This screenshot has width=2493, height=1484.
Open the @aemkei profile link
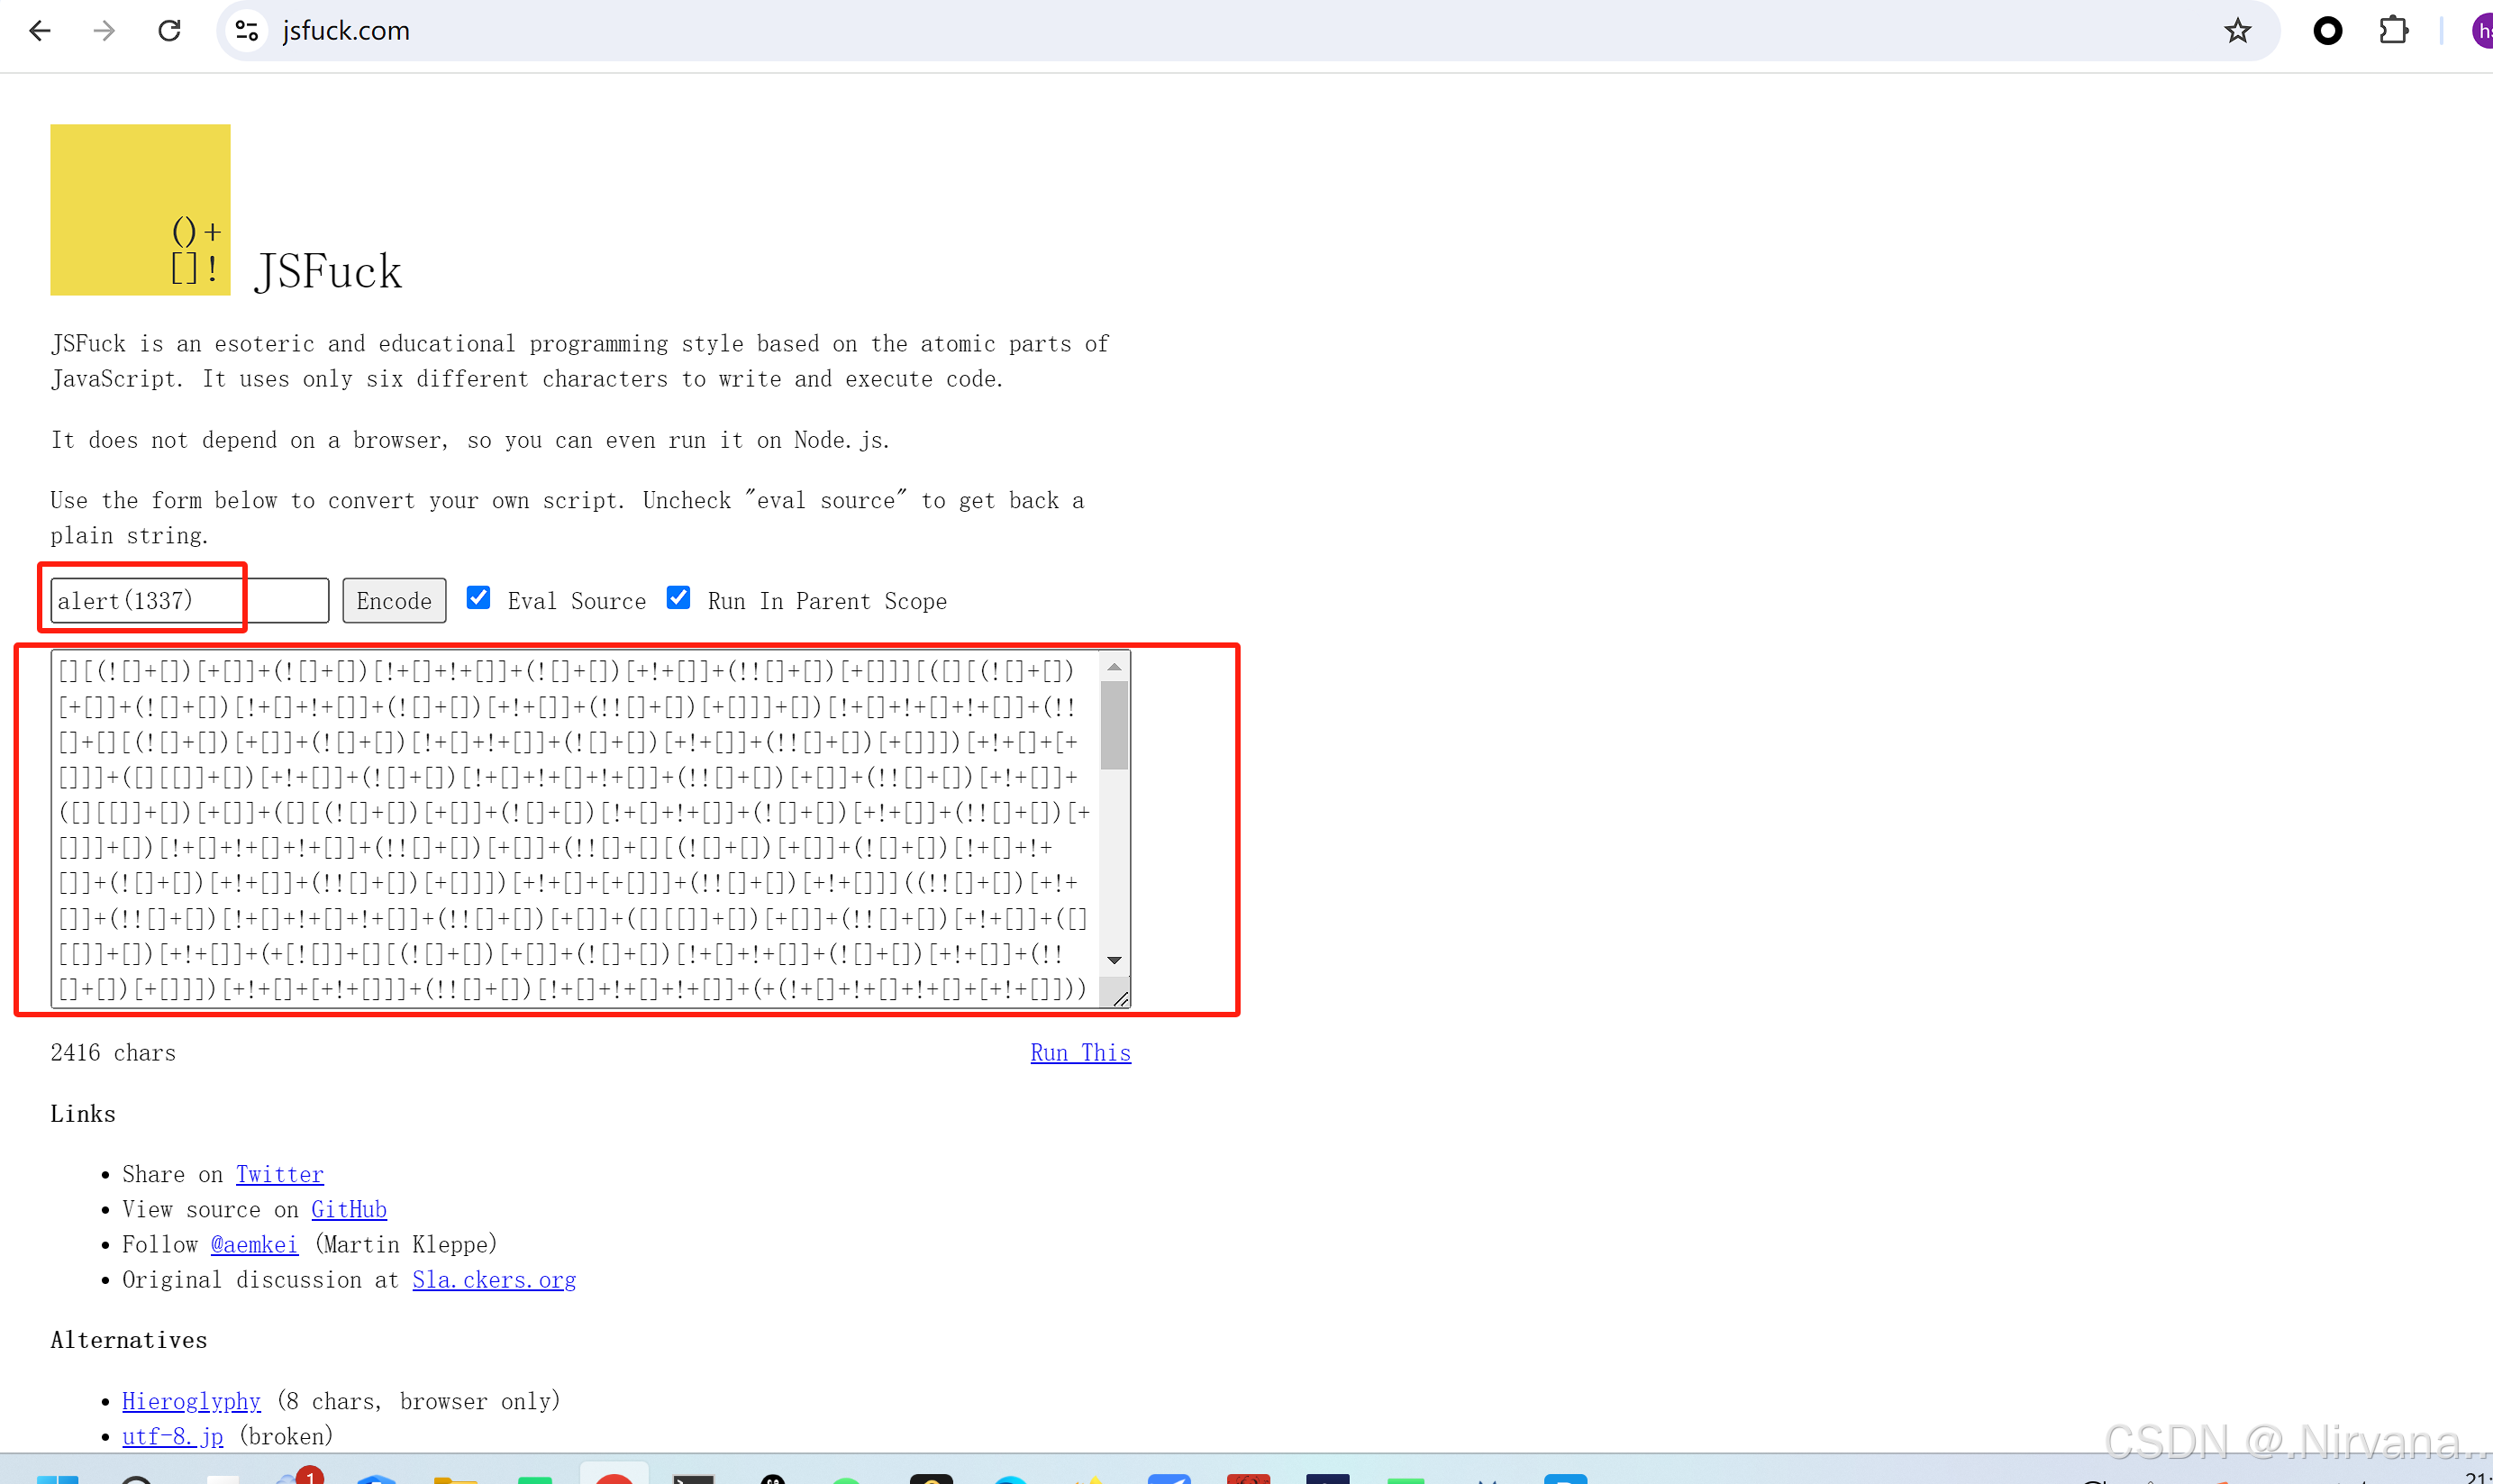pos(254,1244)
